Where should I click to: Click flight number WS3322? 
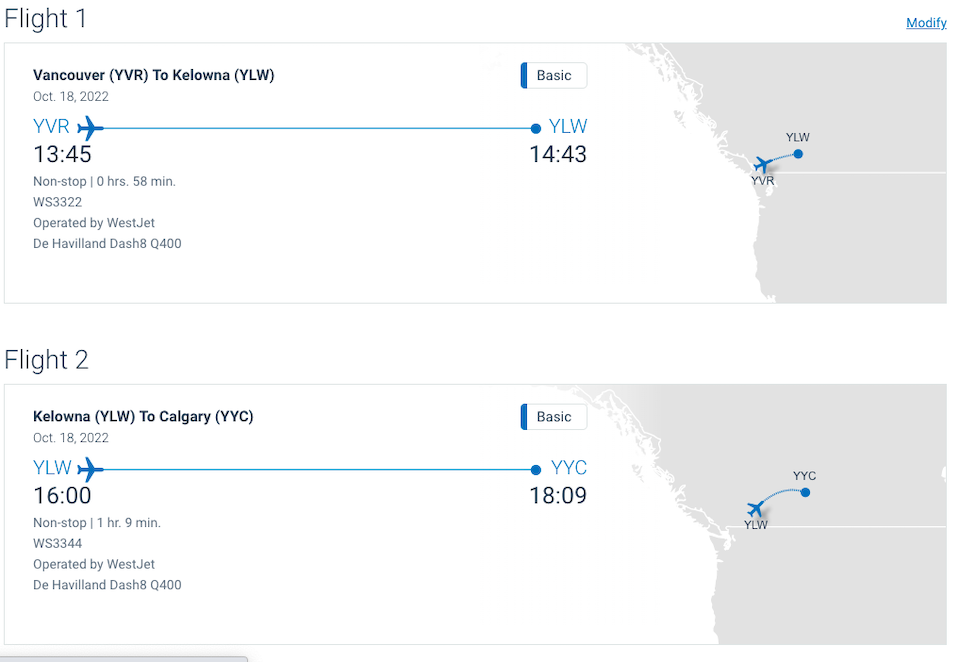[x=58, y=202]
